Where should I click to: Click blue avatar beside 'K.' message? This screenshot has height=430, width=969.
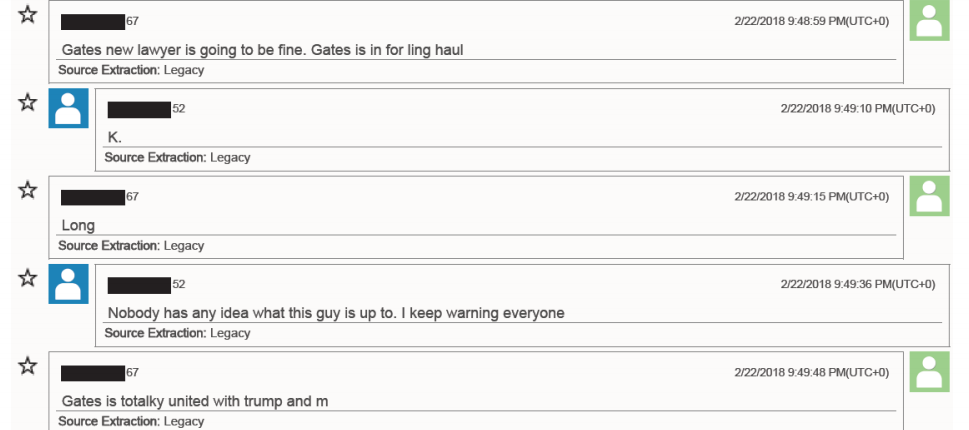coord(69,108)
